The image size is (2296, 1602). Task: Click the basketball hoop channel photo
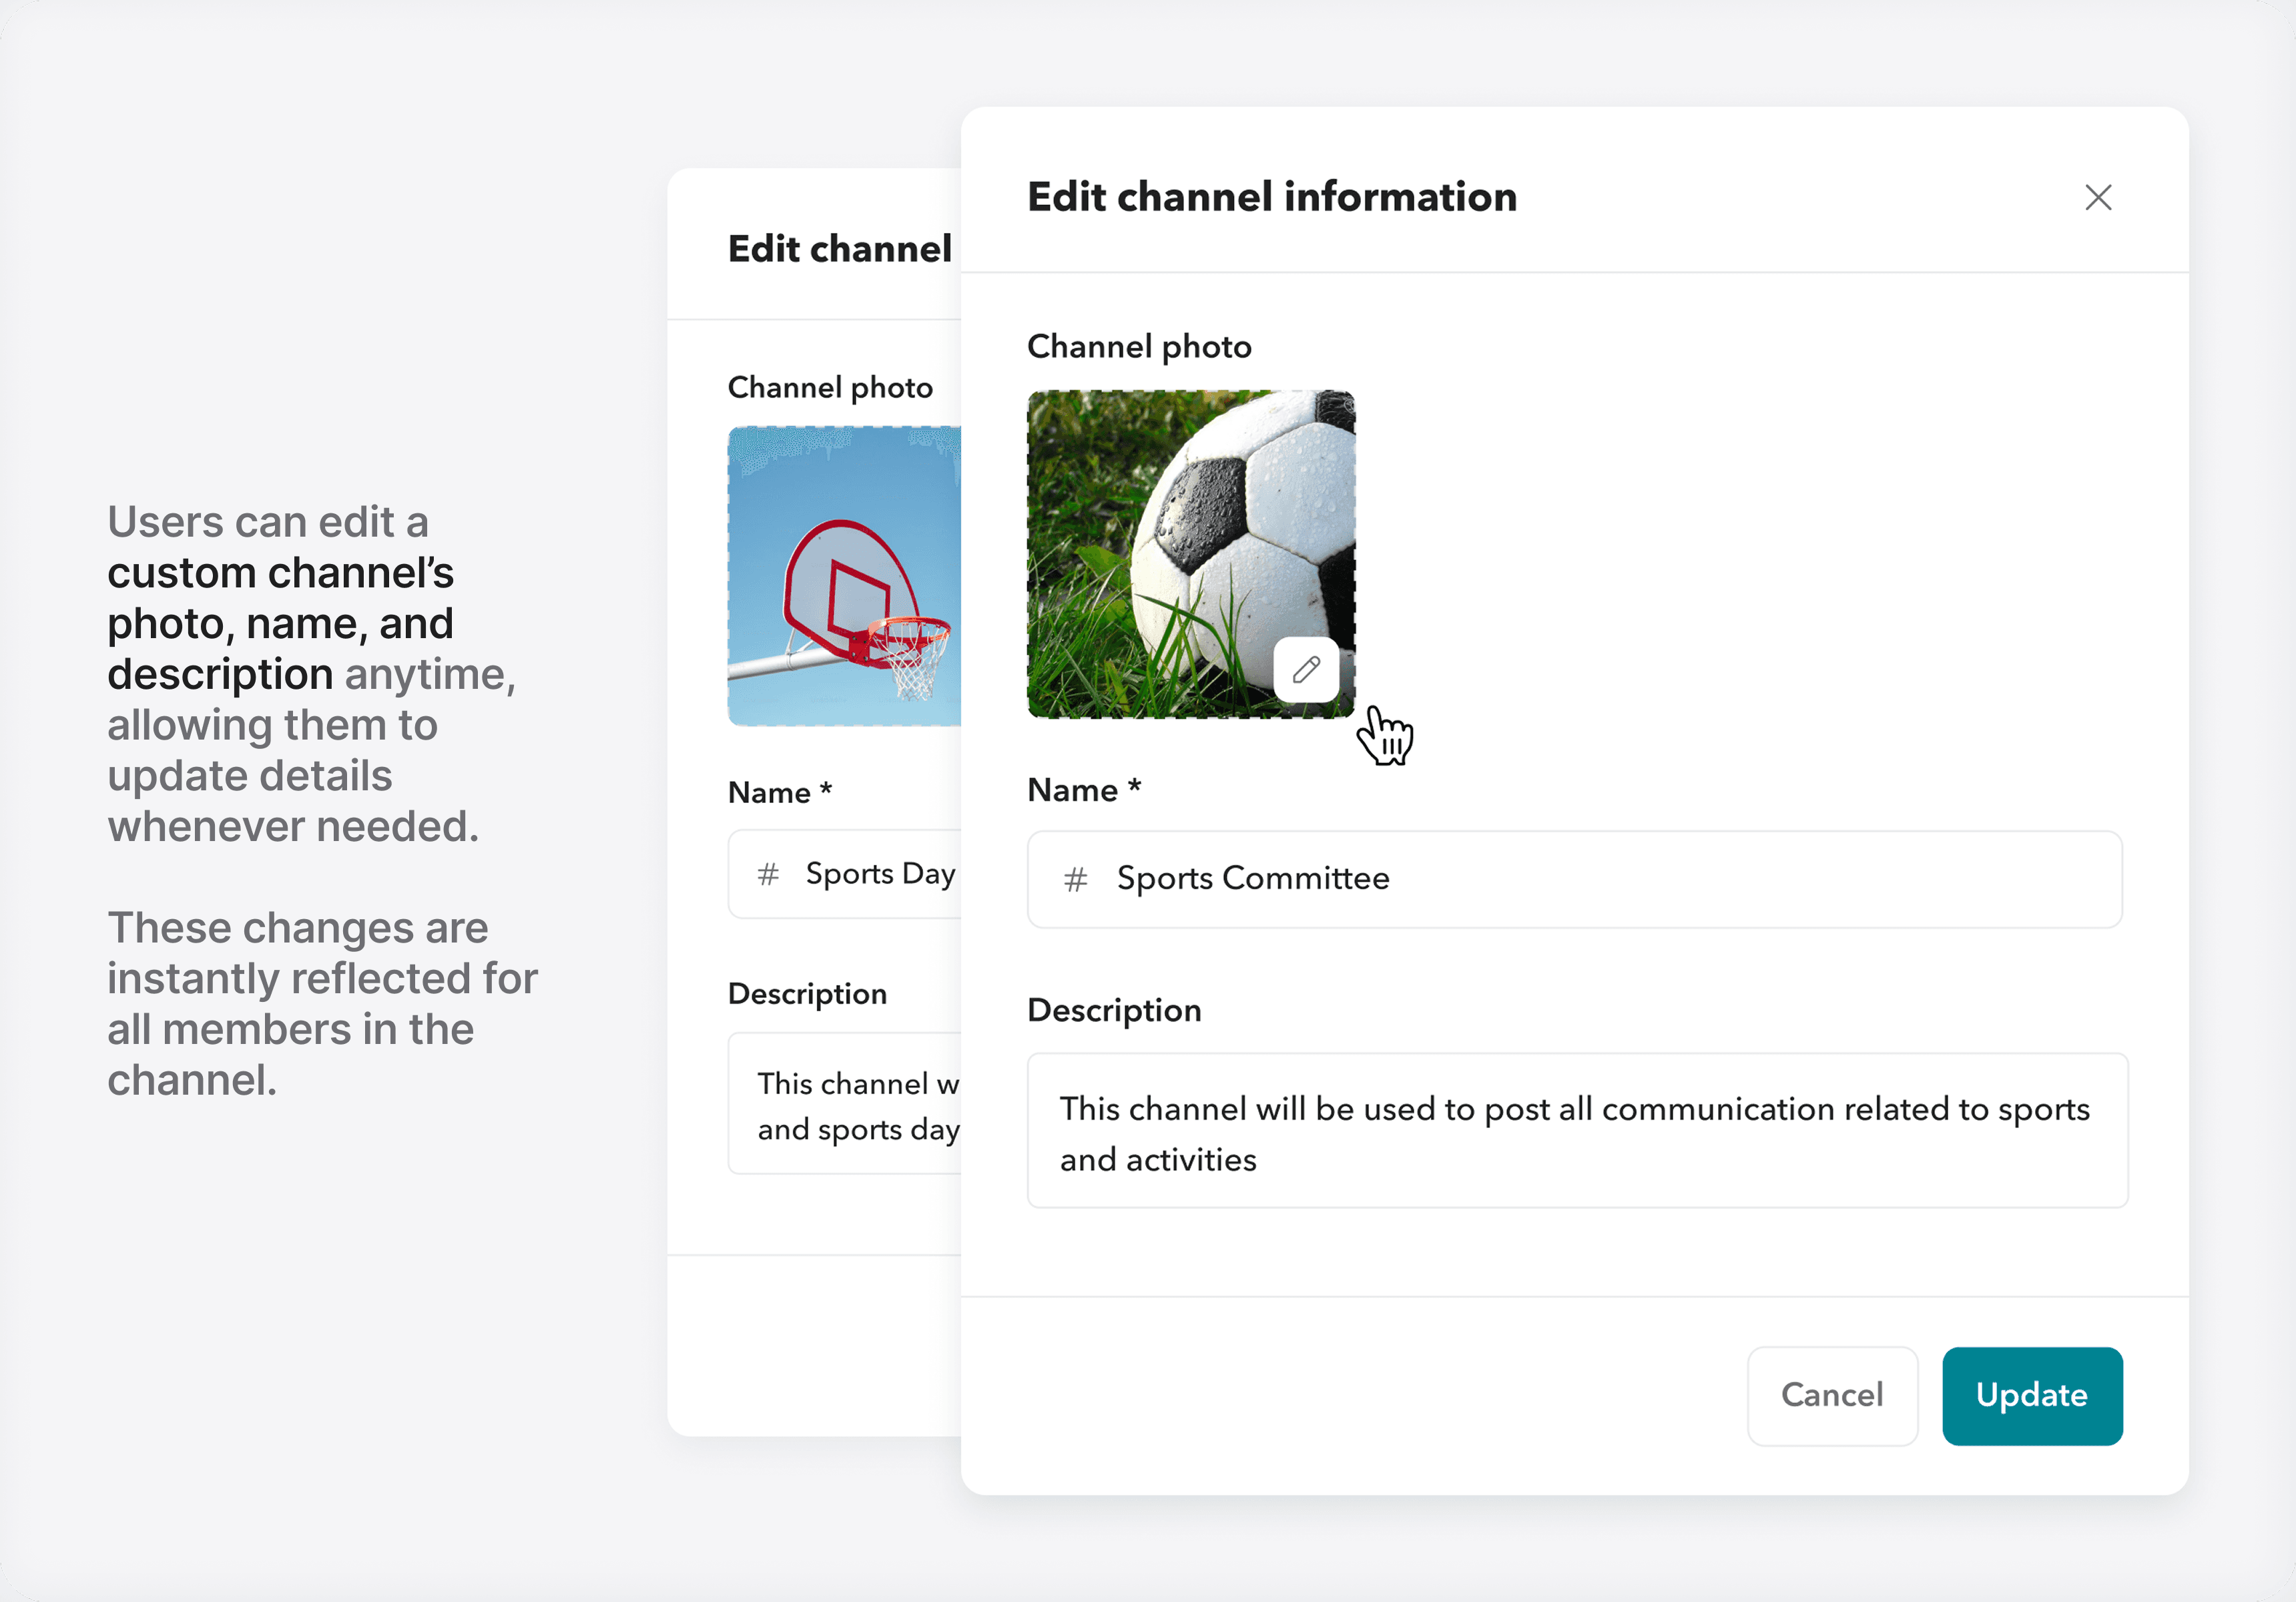(x=843, y=576)
